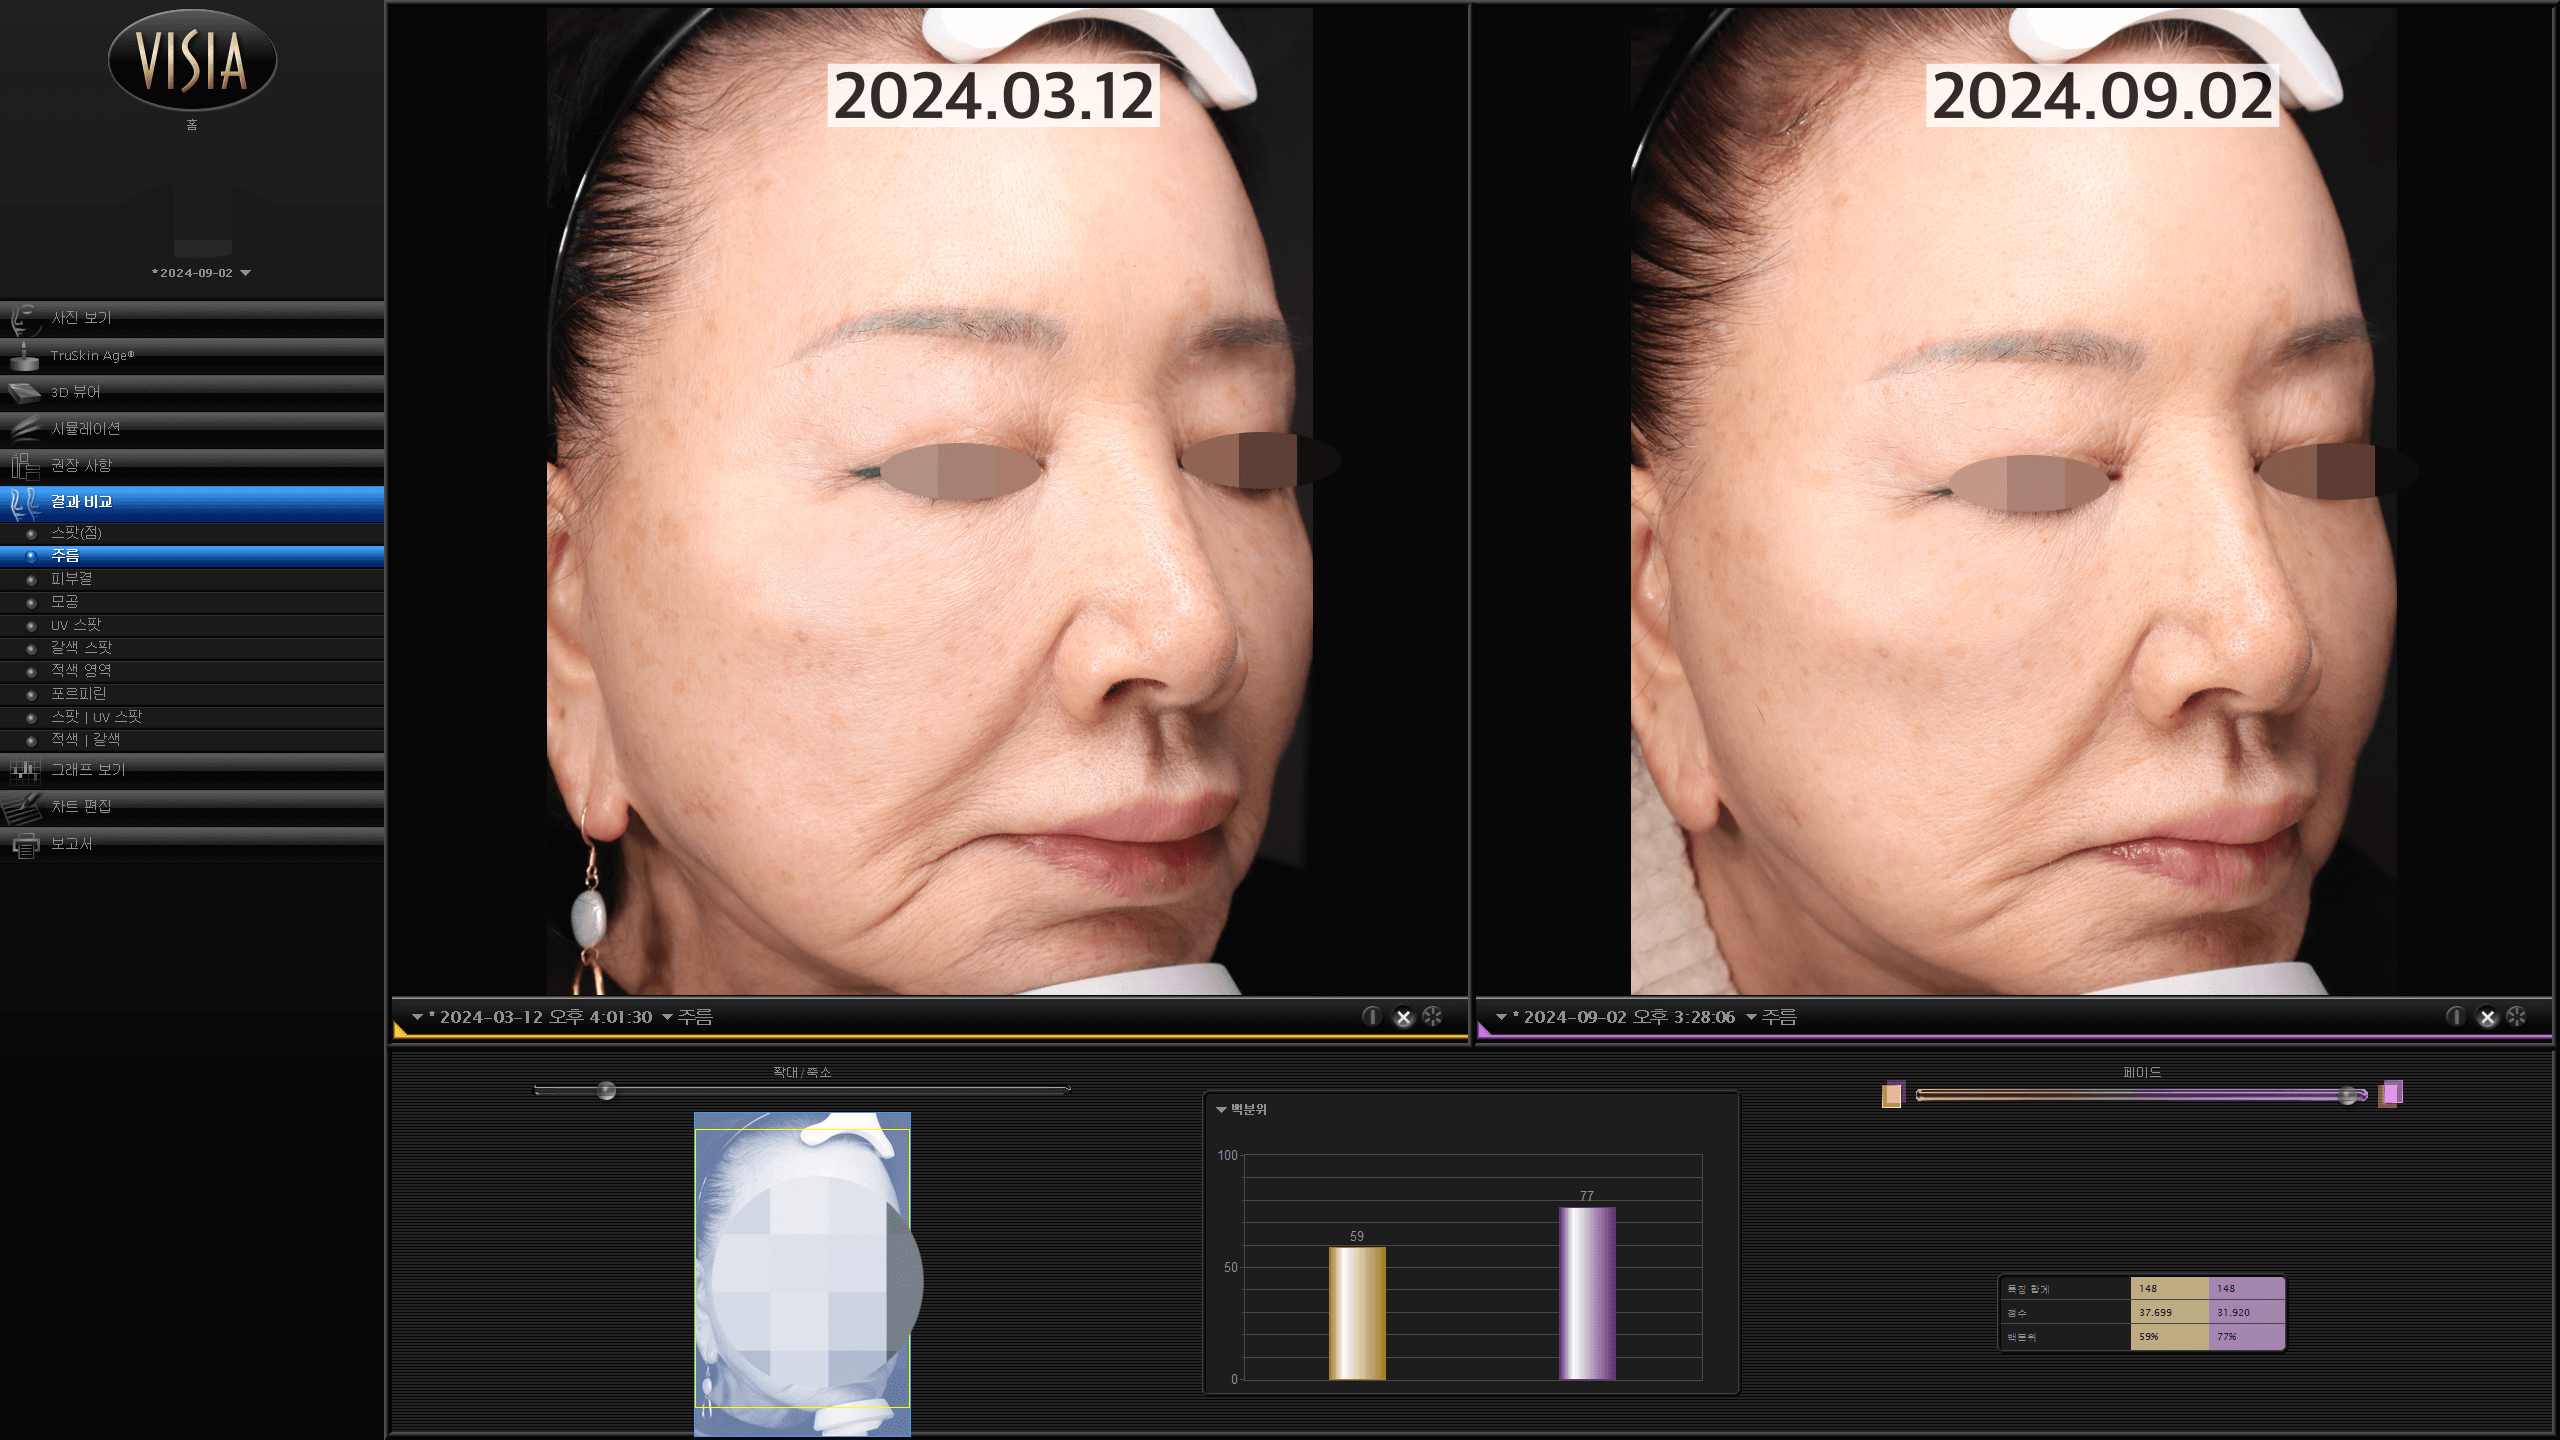The width and height of the screenshot is (2560, 1440).
Task: Open 사진 보기 photo view icon
Action: (24, 319)
